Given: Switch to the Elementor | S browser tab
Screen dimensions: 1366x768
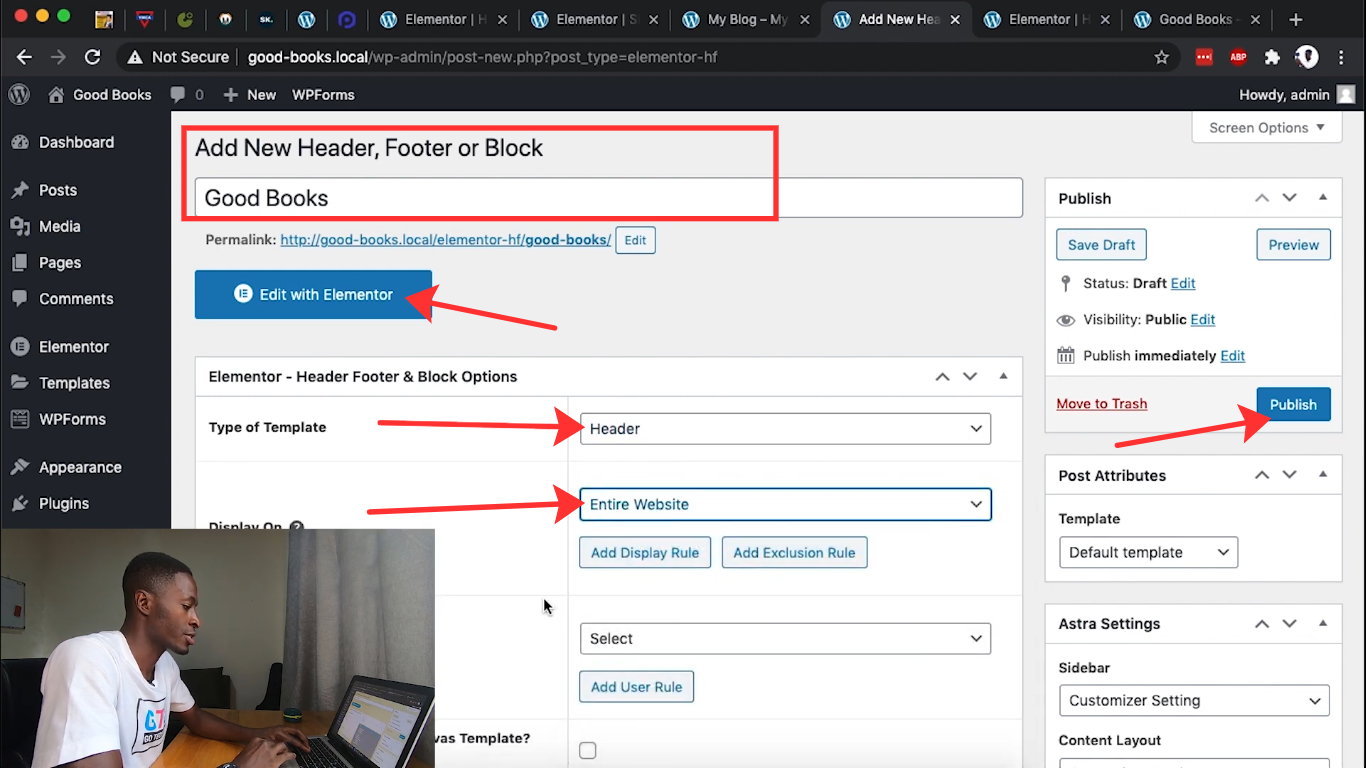Looking at the screenshot, I should pos(594,19).
